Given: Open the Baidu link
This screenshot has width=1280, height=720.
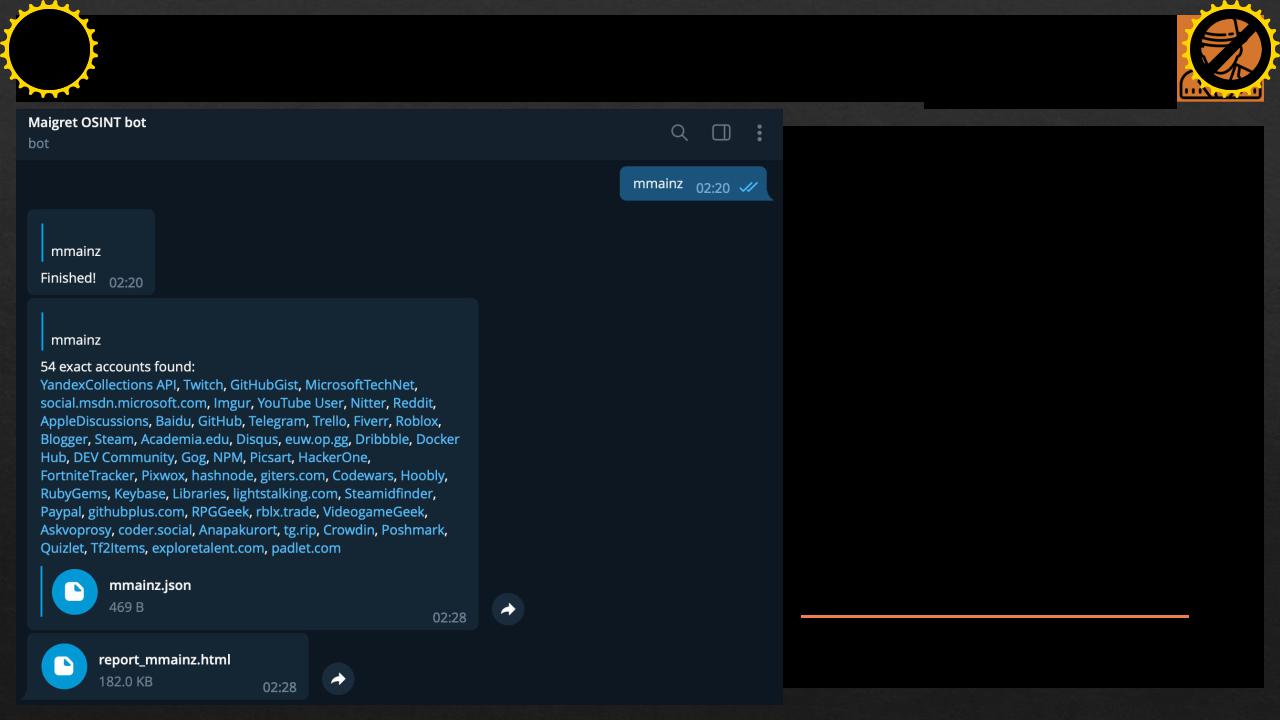Looking at the screenshot, I should pos(173,421).
